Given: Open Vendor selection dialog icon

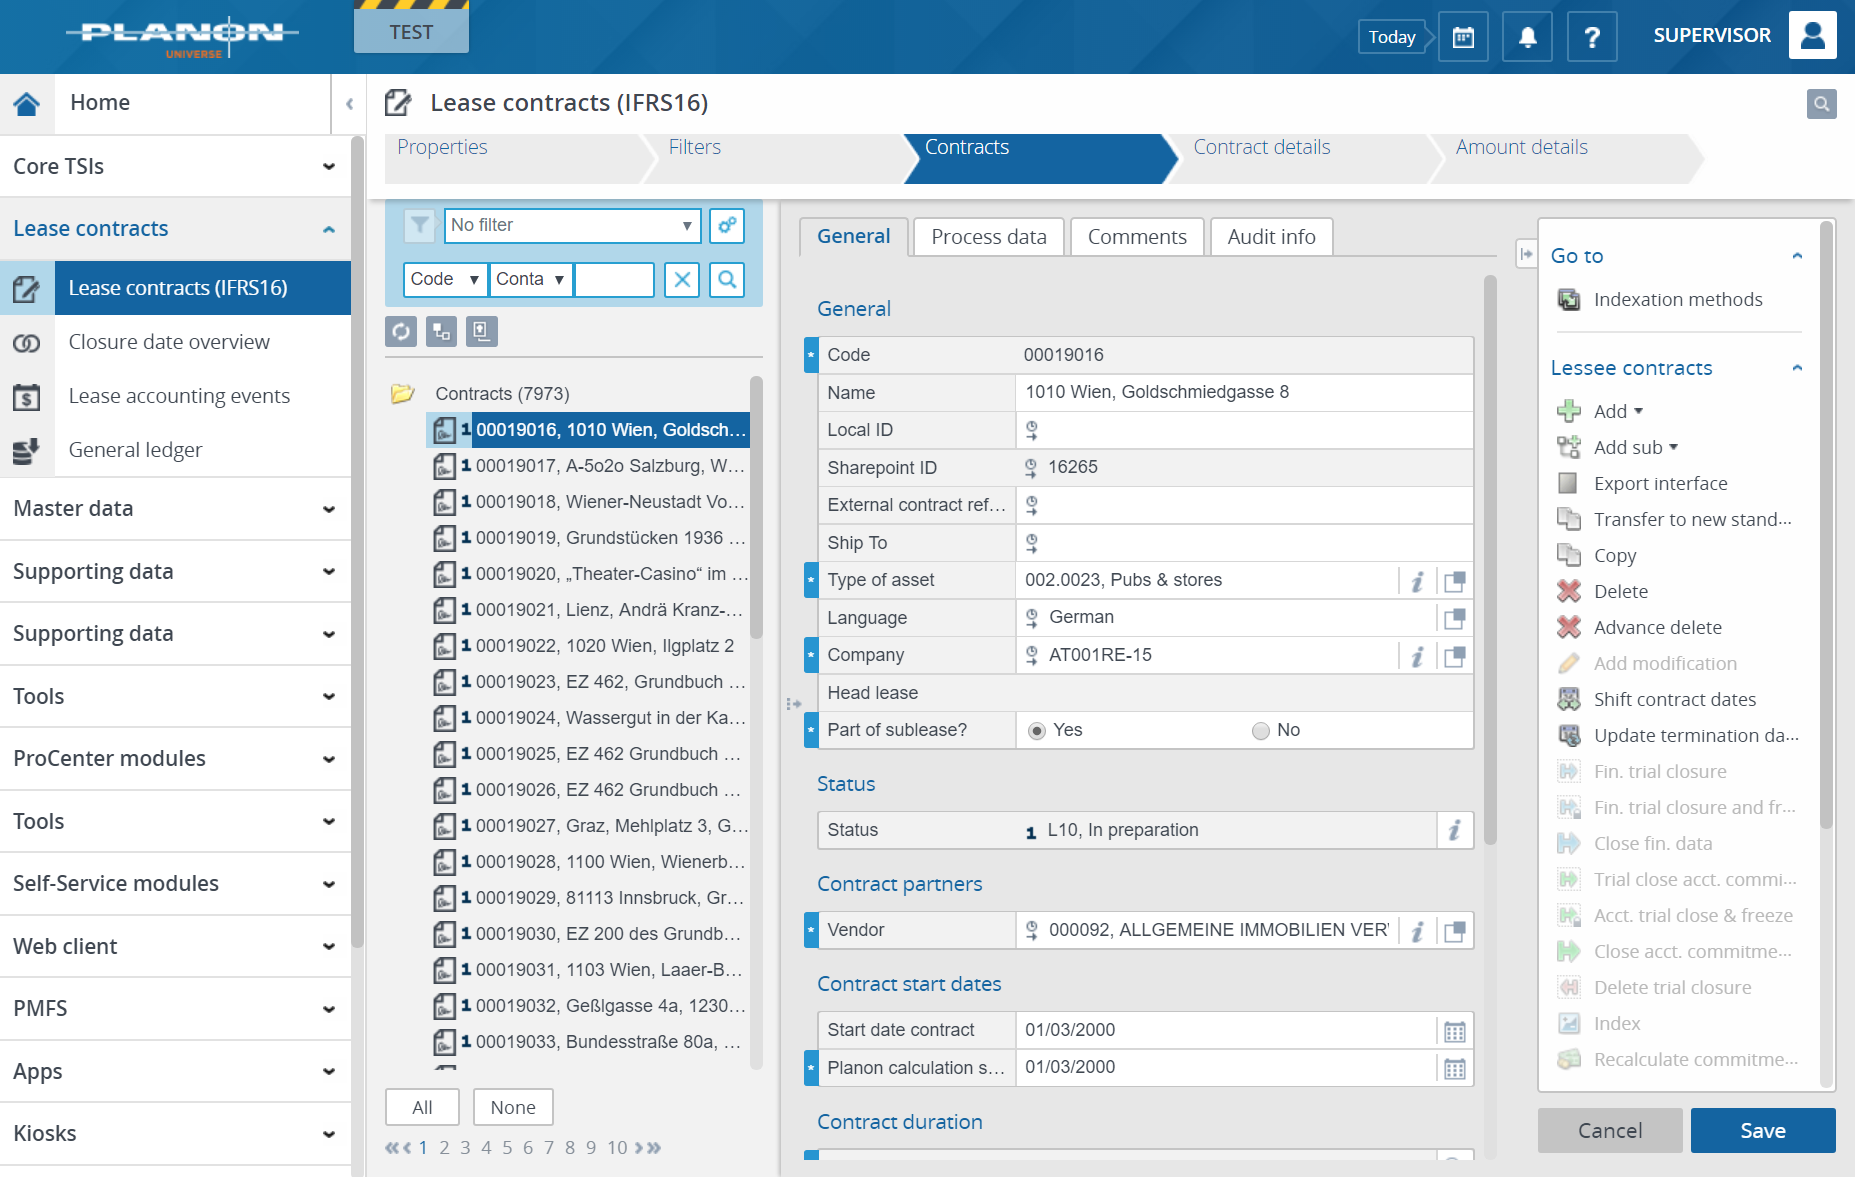Looking at the screenshot, I should coord(1455,931).
